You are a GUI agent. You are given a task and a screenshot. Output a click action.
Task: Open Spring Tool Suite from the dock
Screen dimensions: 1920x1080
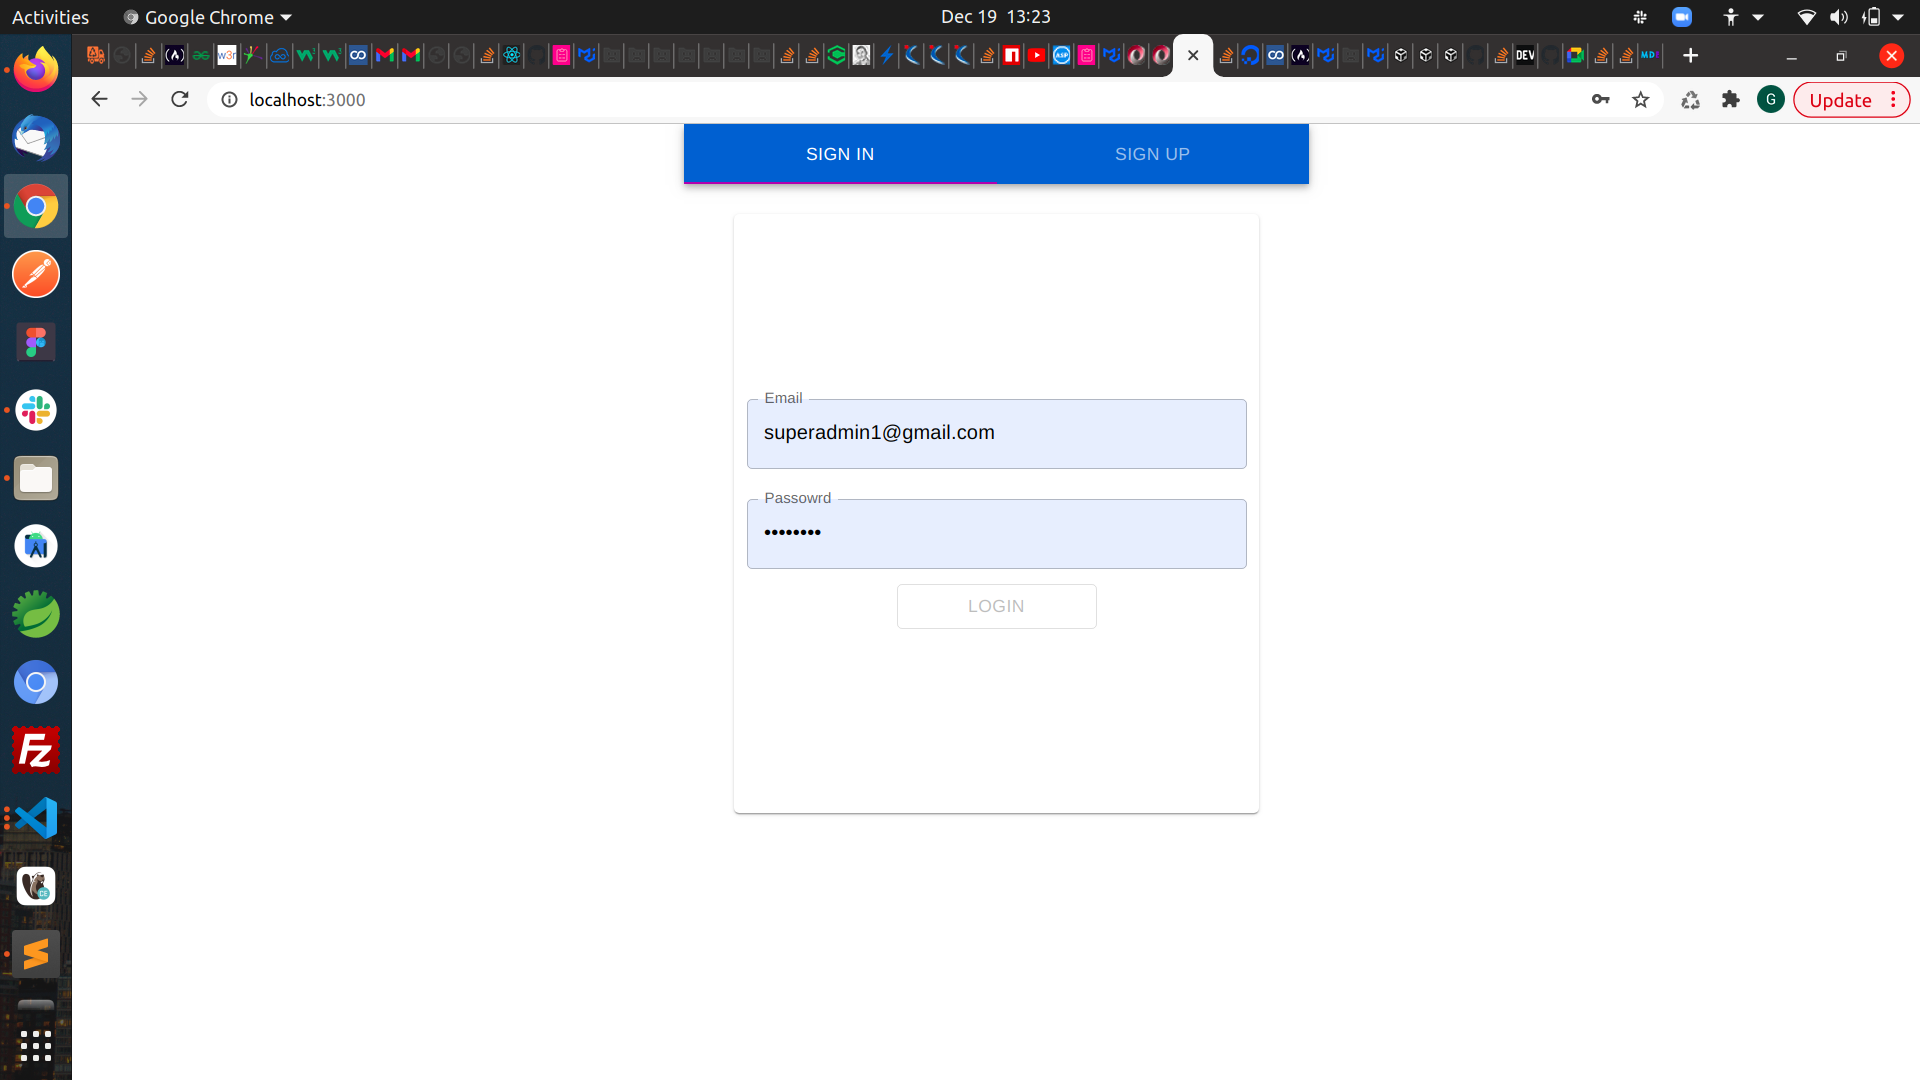point(36,614)
